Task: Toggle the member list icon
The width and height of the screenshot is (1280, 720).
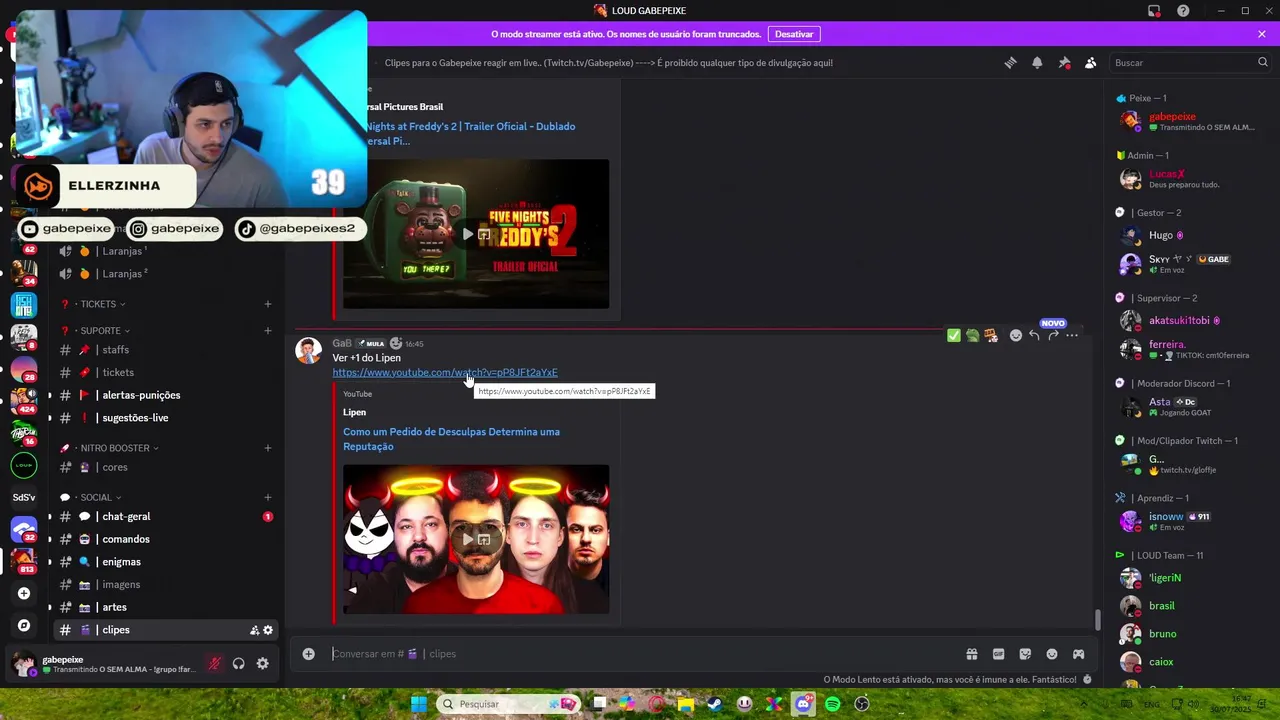Action: coord(1091,63)
